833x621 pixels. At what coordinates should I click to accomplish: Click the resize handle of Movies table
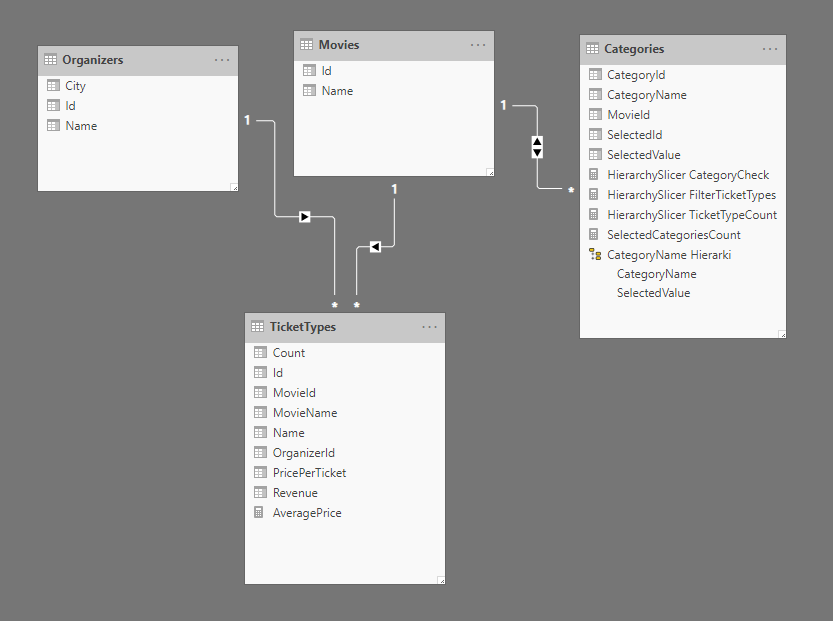tap(490, 172)
